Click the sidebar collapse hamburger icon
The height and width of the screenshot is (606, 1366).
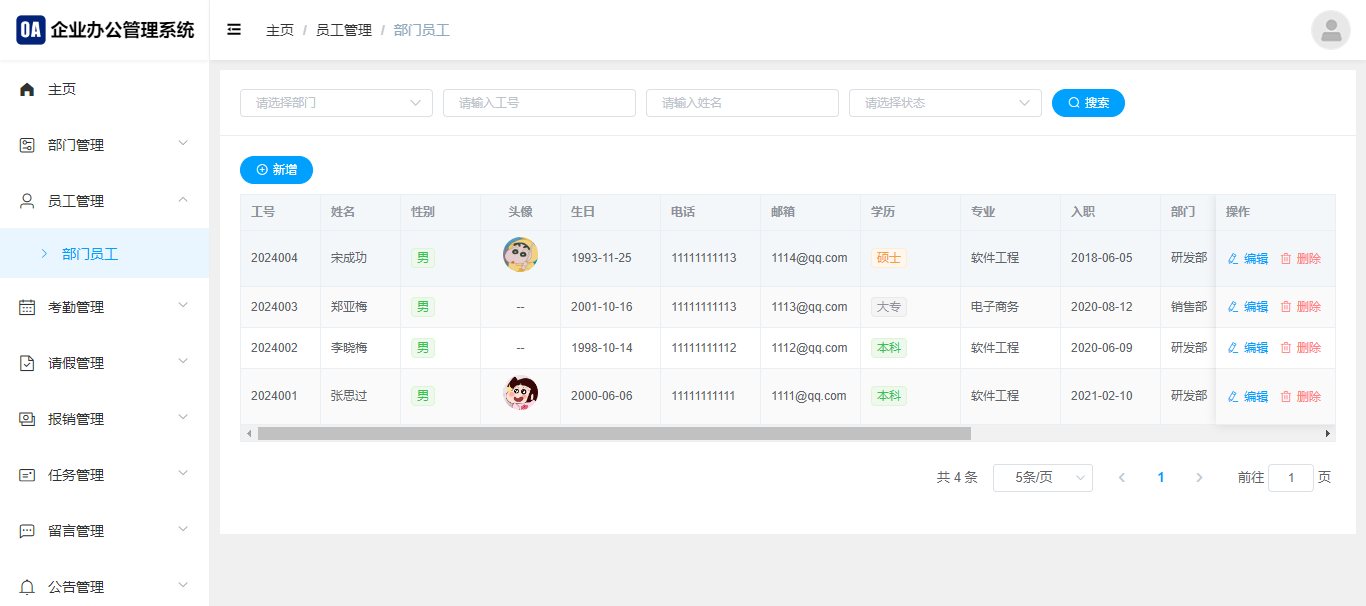tap(234, 30)
